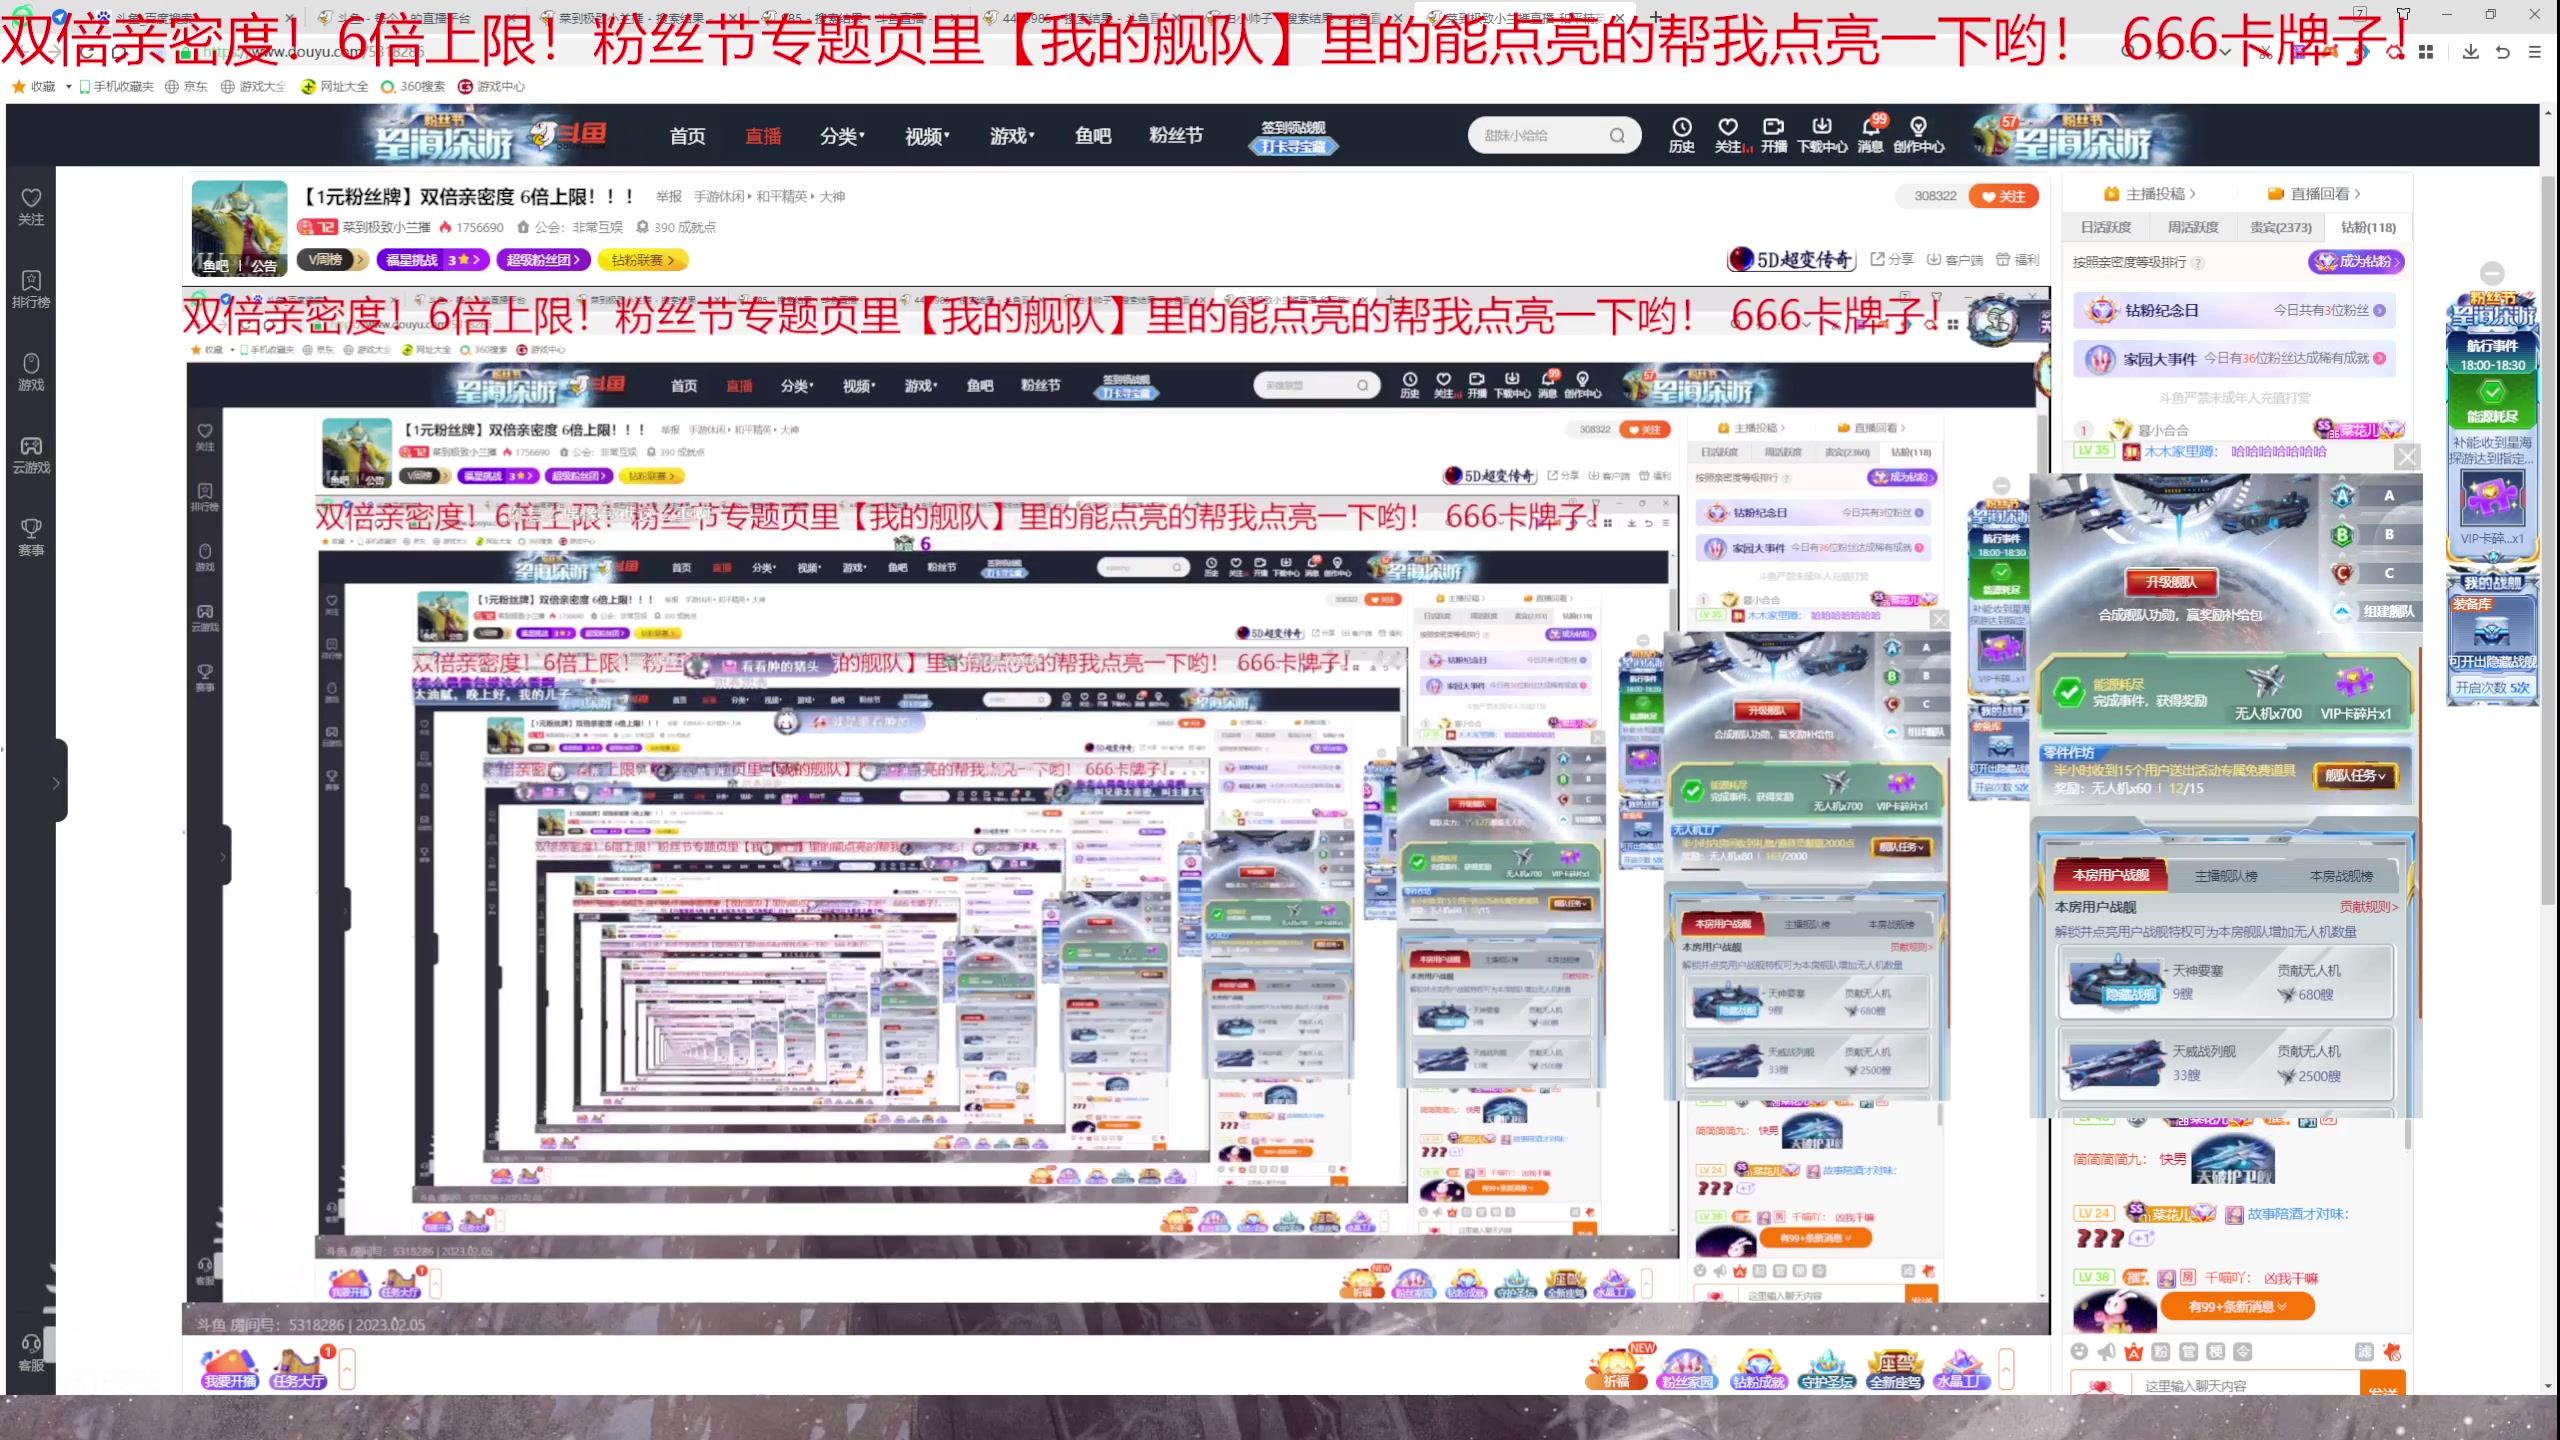Open 赛事 trophy icon in left sidebar

(31, 538)
